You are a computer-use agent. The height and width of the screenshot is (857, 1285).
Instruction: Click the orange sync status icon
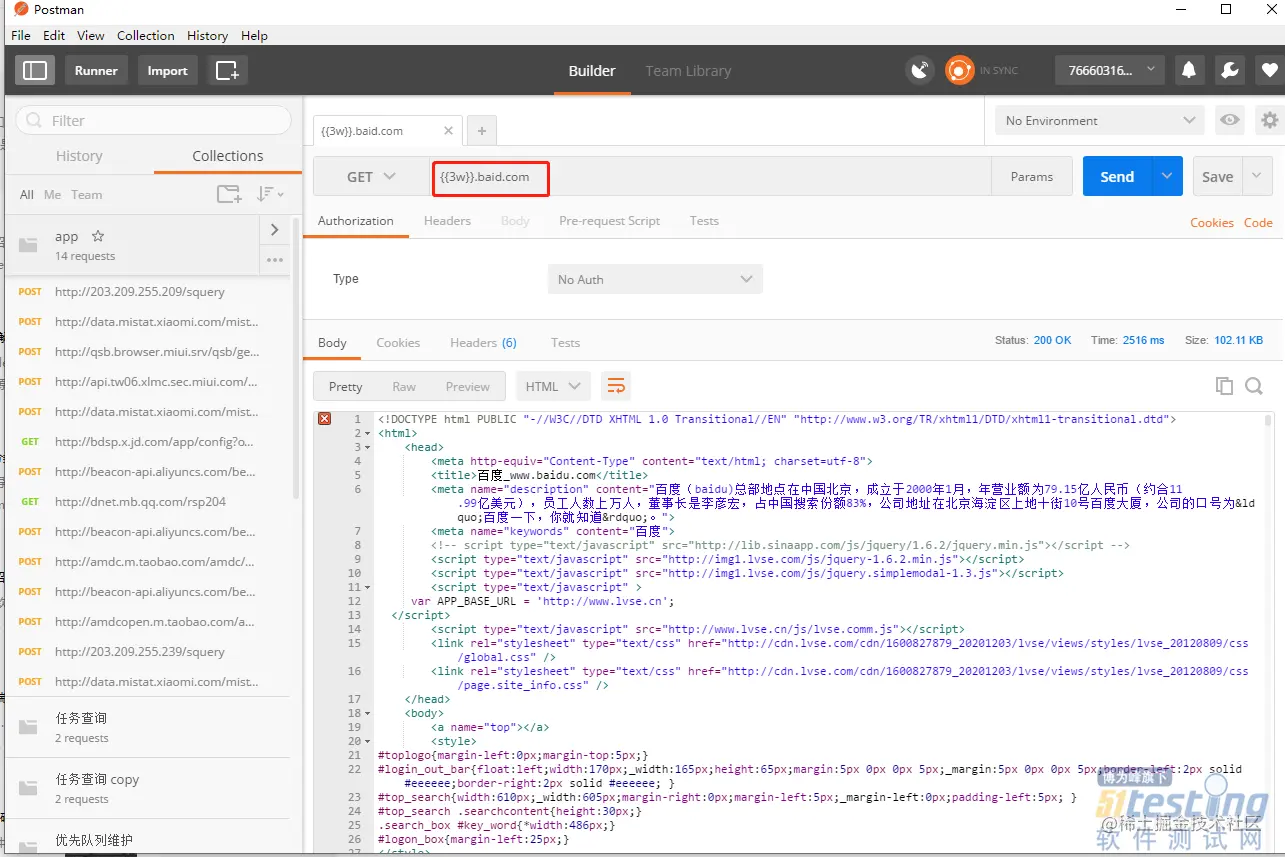click(x=960, y=70)
